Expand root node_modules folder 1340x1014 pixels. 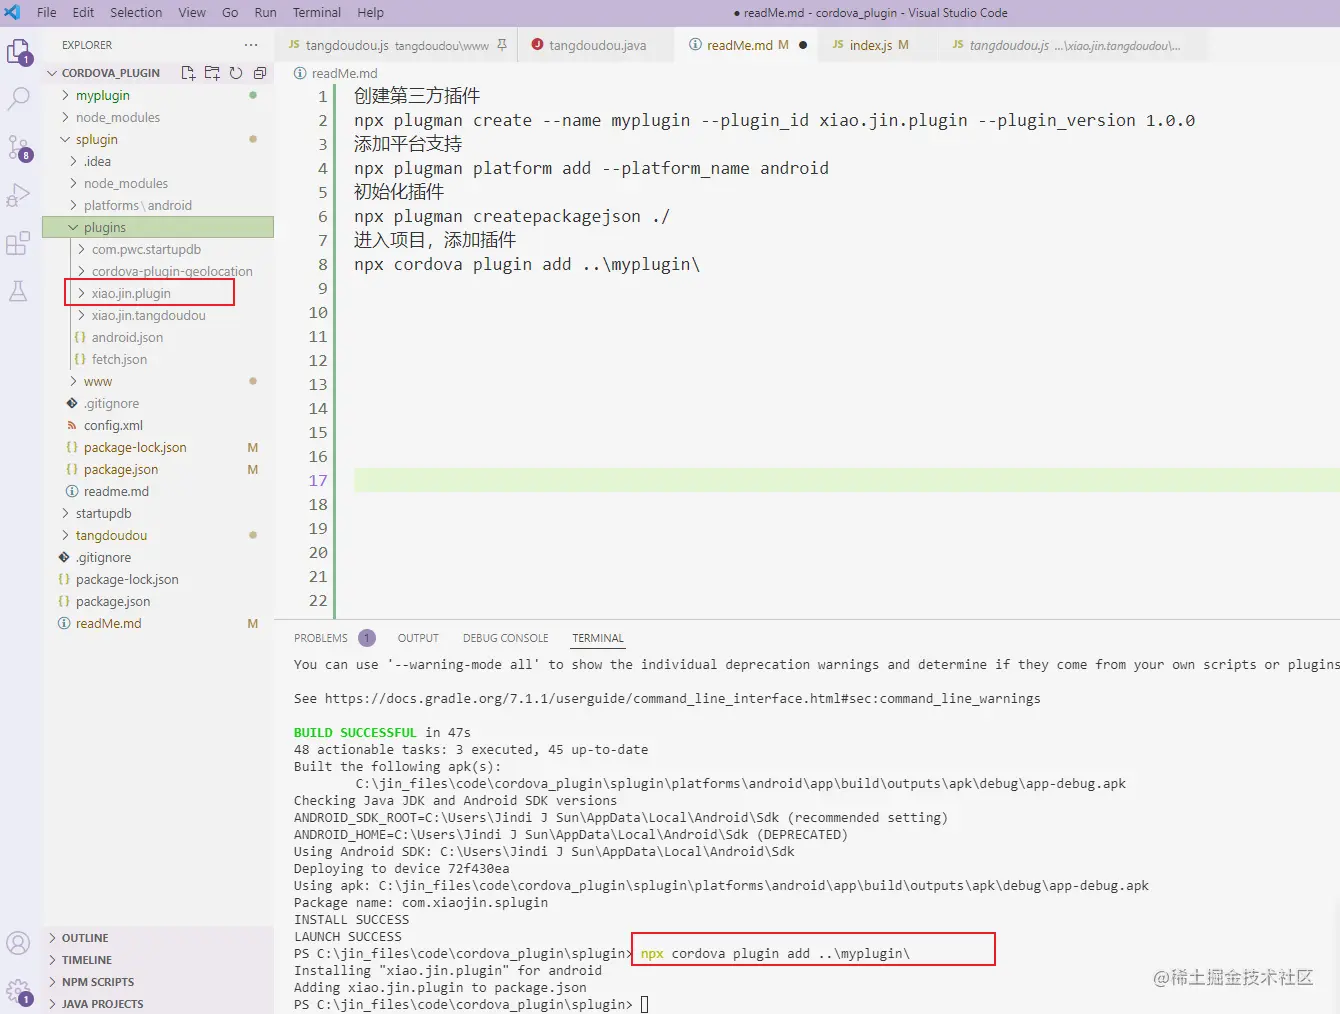tap(158, 117)
